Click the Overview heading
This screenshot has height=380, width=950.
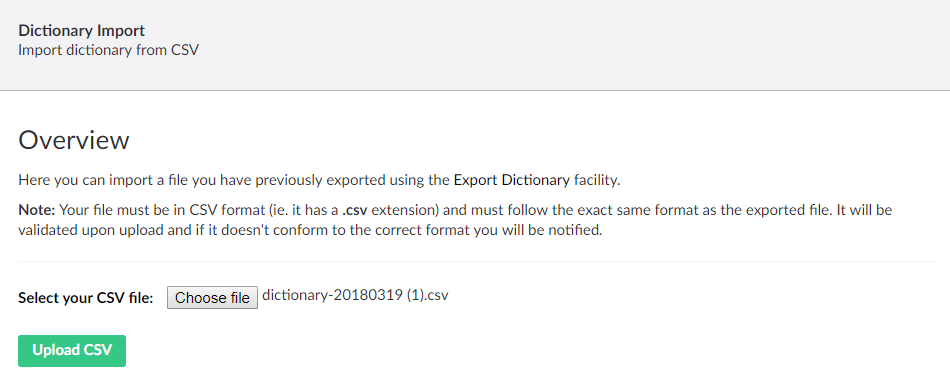point(74,140)
